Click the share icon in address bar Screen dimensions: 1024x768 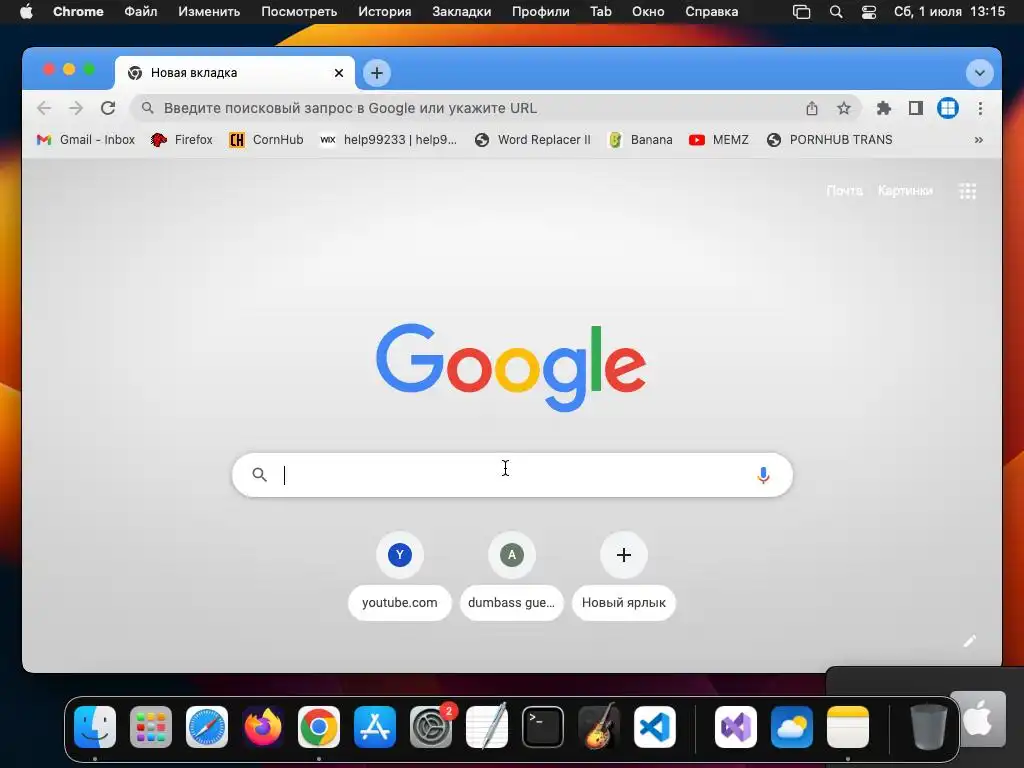tap(812, 108)
